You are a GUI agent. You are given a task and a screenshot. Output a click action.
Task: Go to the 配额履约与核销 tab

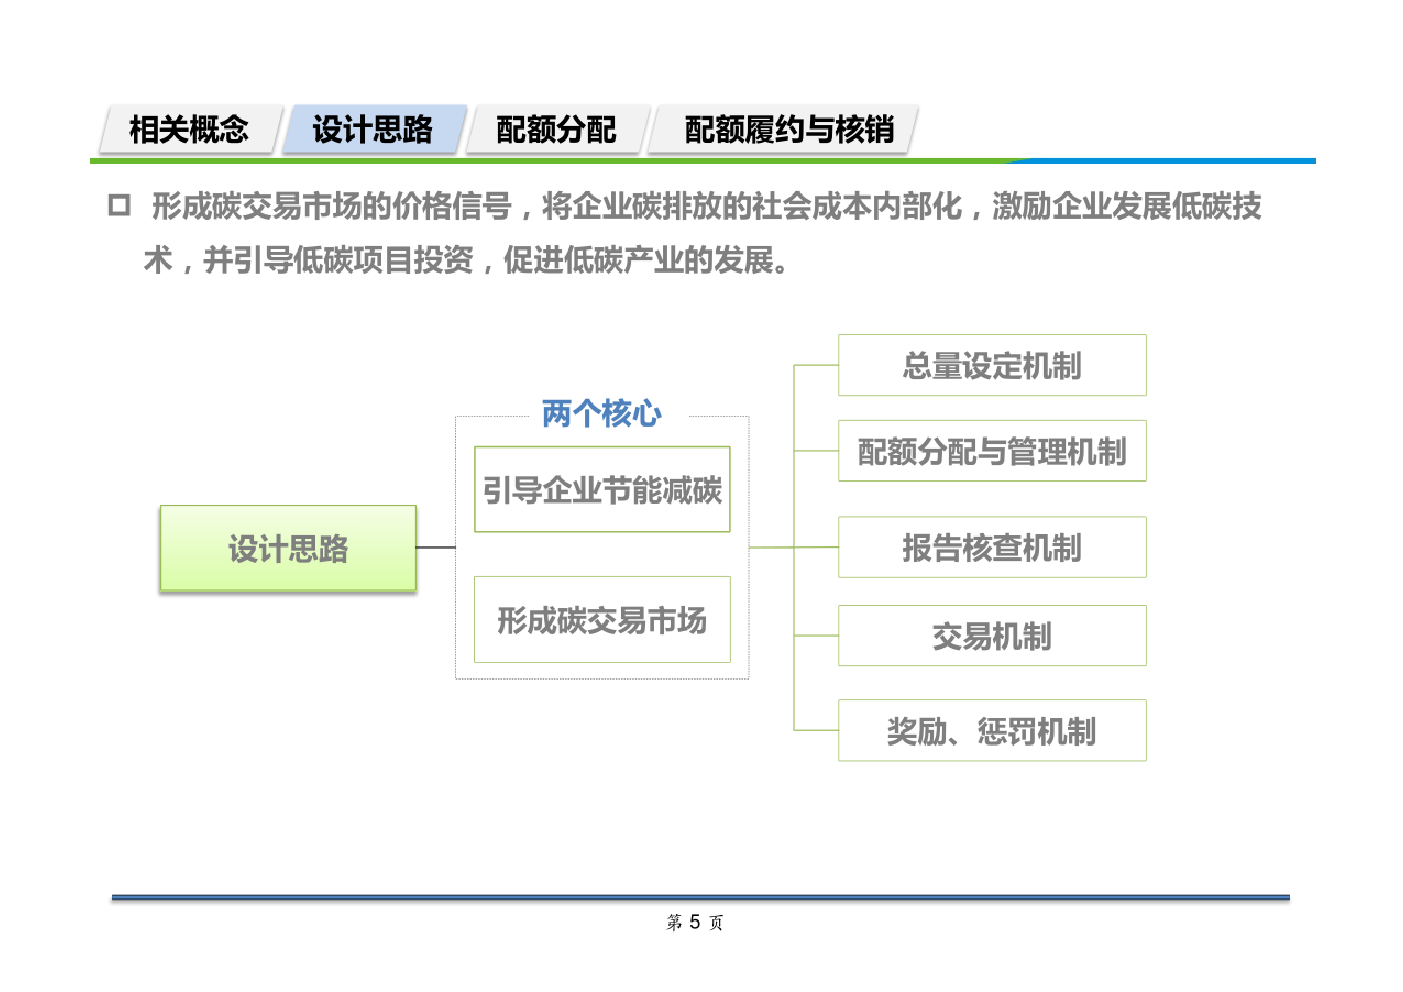pos(788,130)
